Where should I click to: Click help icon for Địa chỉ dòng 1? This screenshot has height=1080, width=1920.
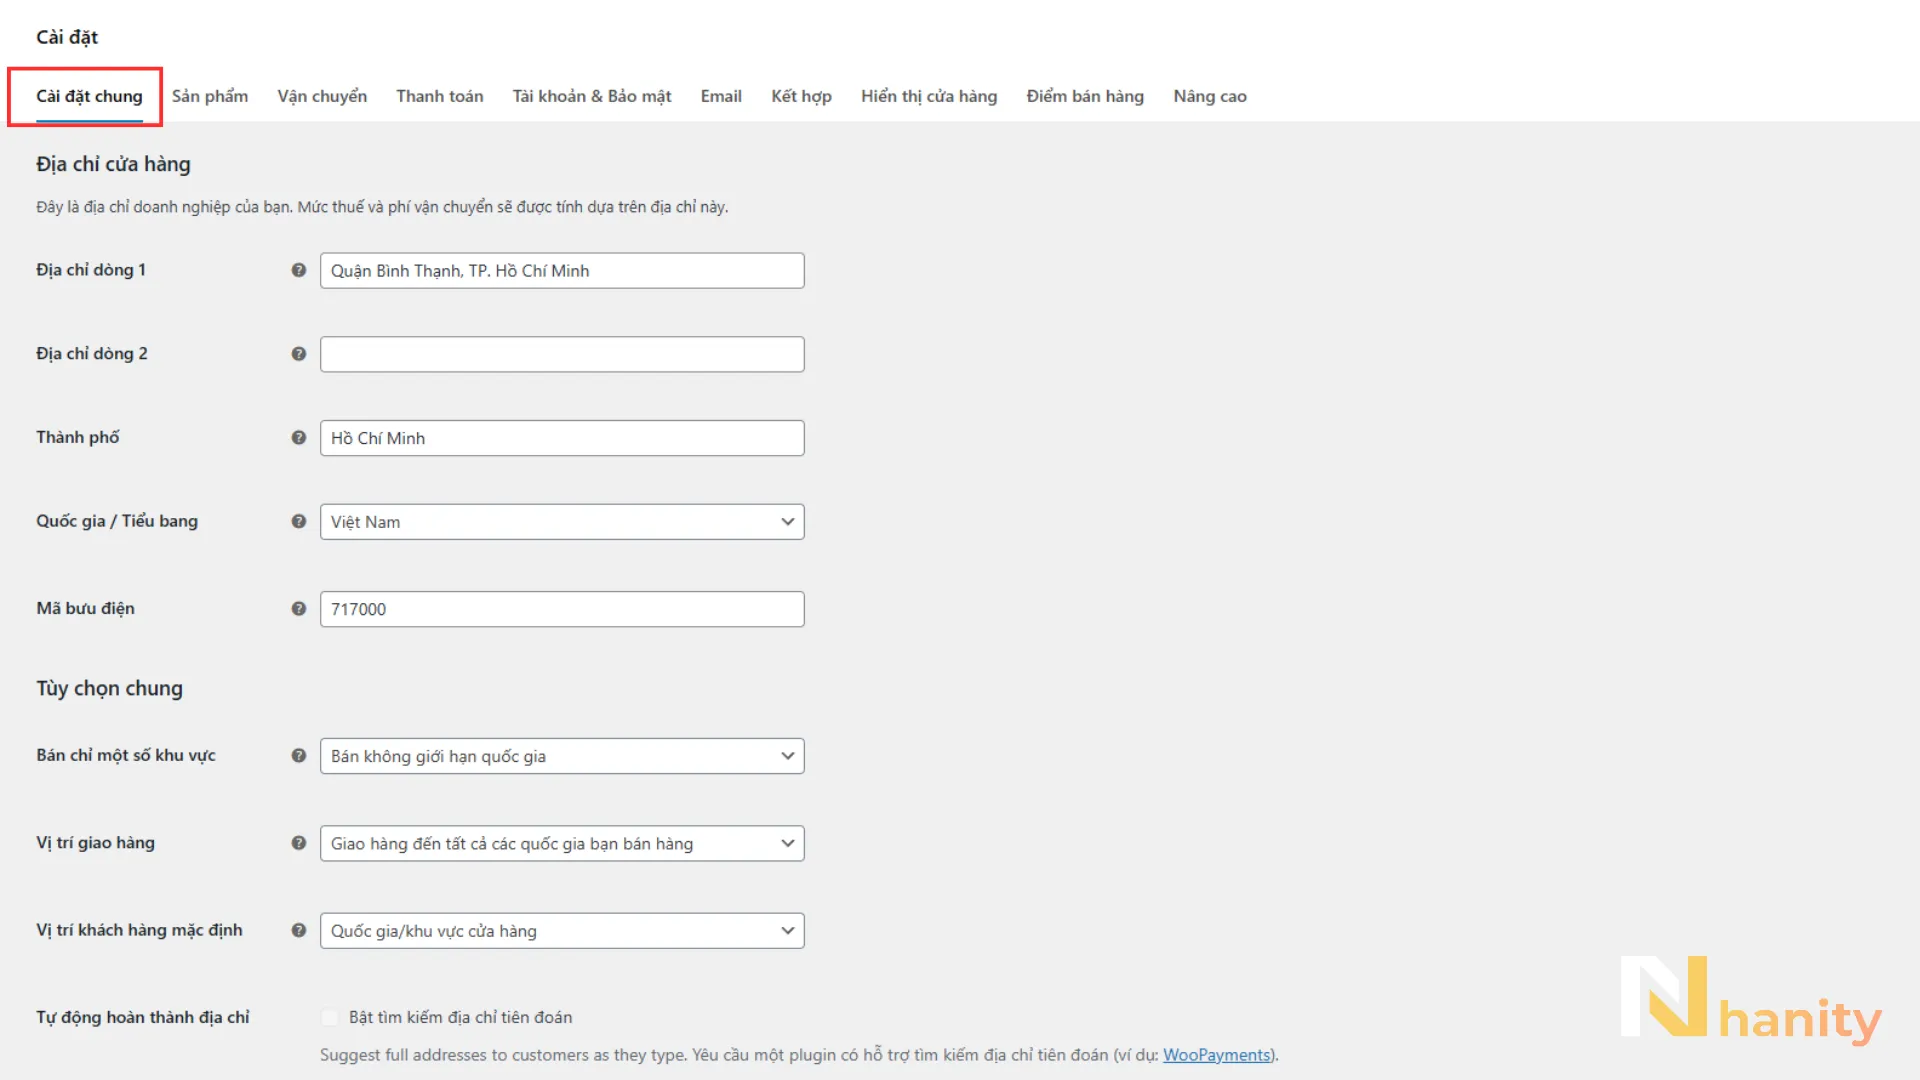(298, 270)
